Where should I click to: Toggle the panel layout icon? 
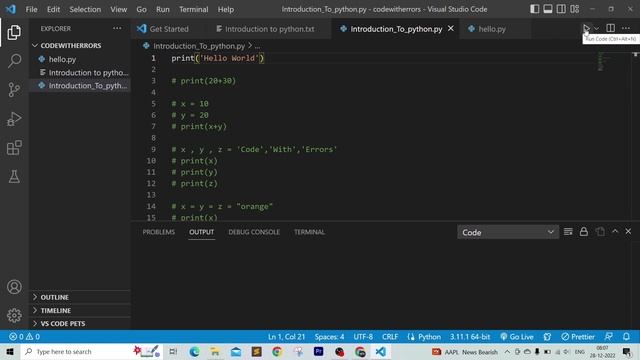pyautogui.click(x=548, y=9)
